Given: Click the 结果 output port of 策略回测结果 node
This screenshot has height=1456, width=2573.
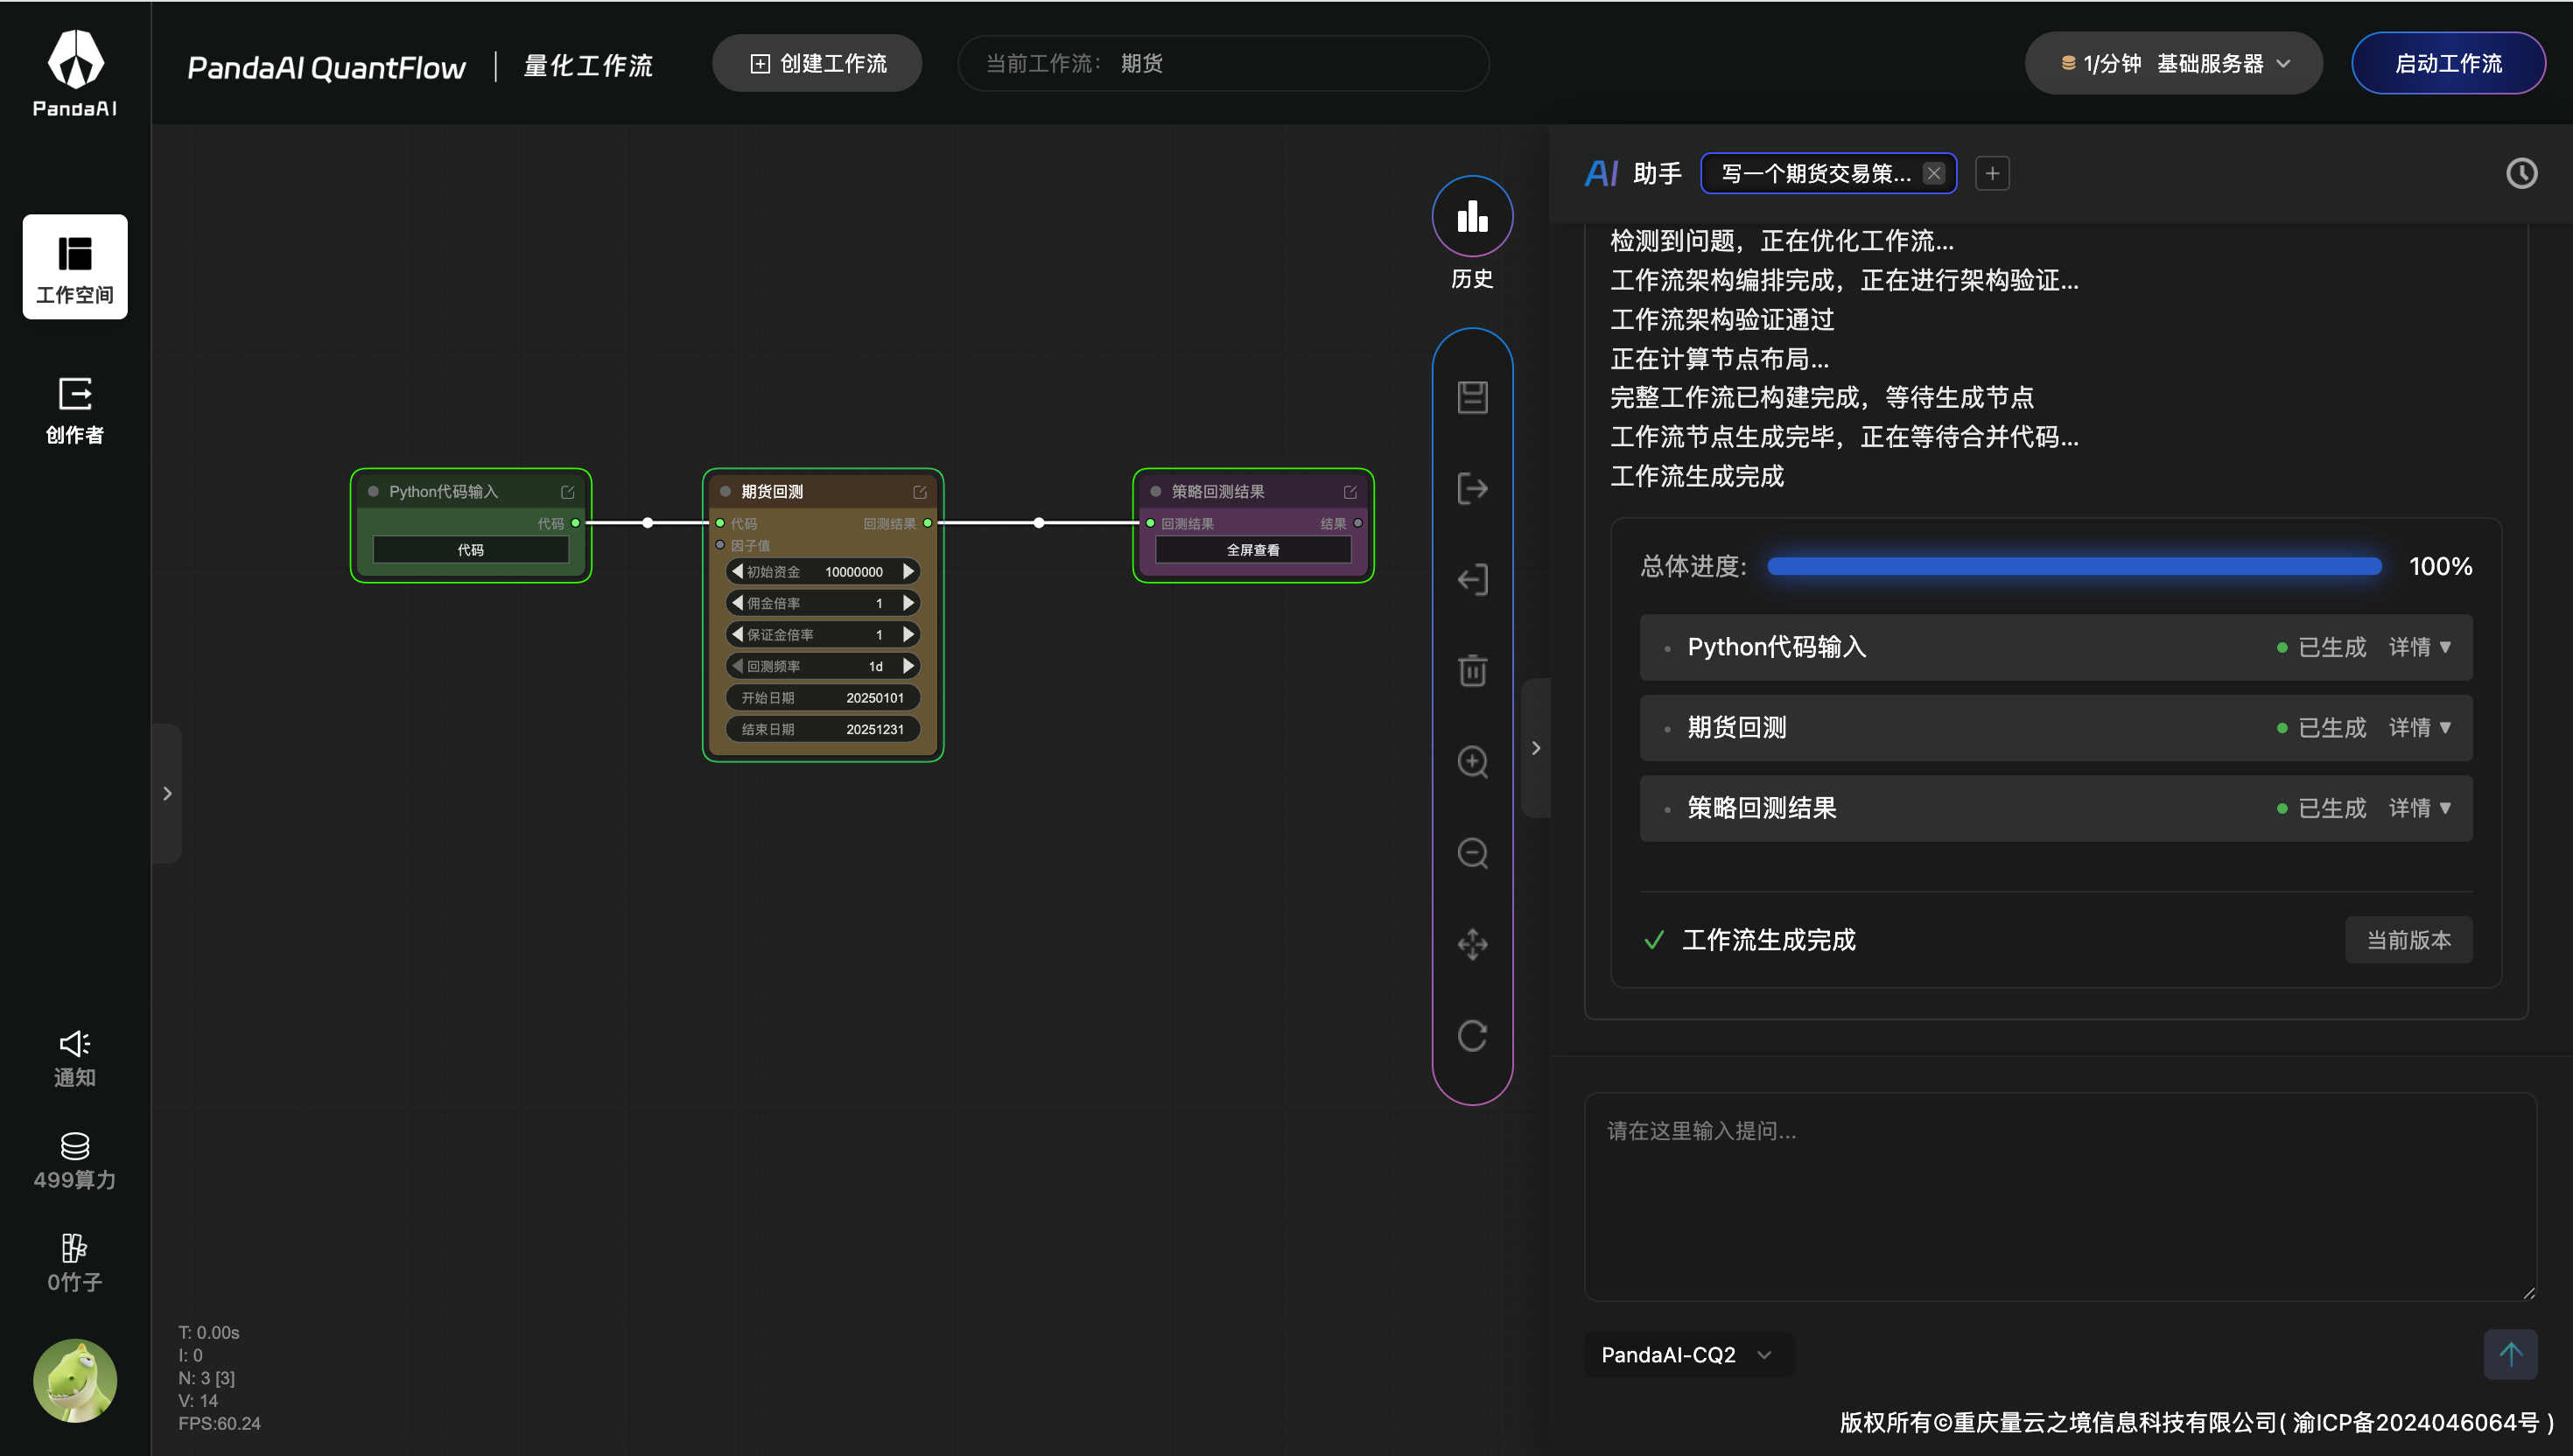Looking at the screenshot, I should pyautogui.click(x=1358, y=523).
